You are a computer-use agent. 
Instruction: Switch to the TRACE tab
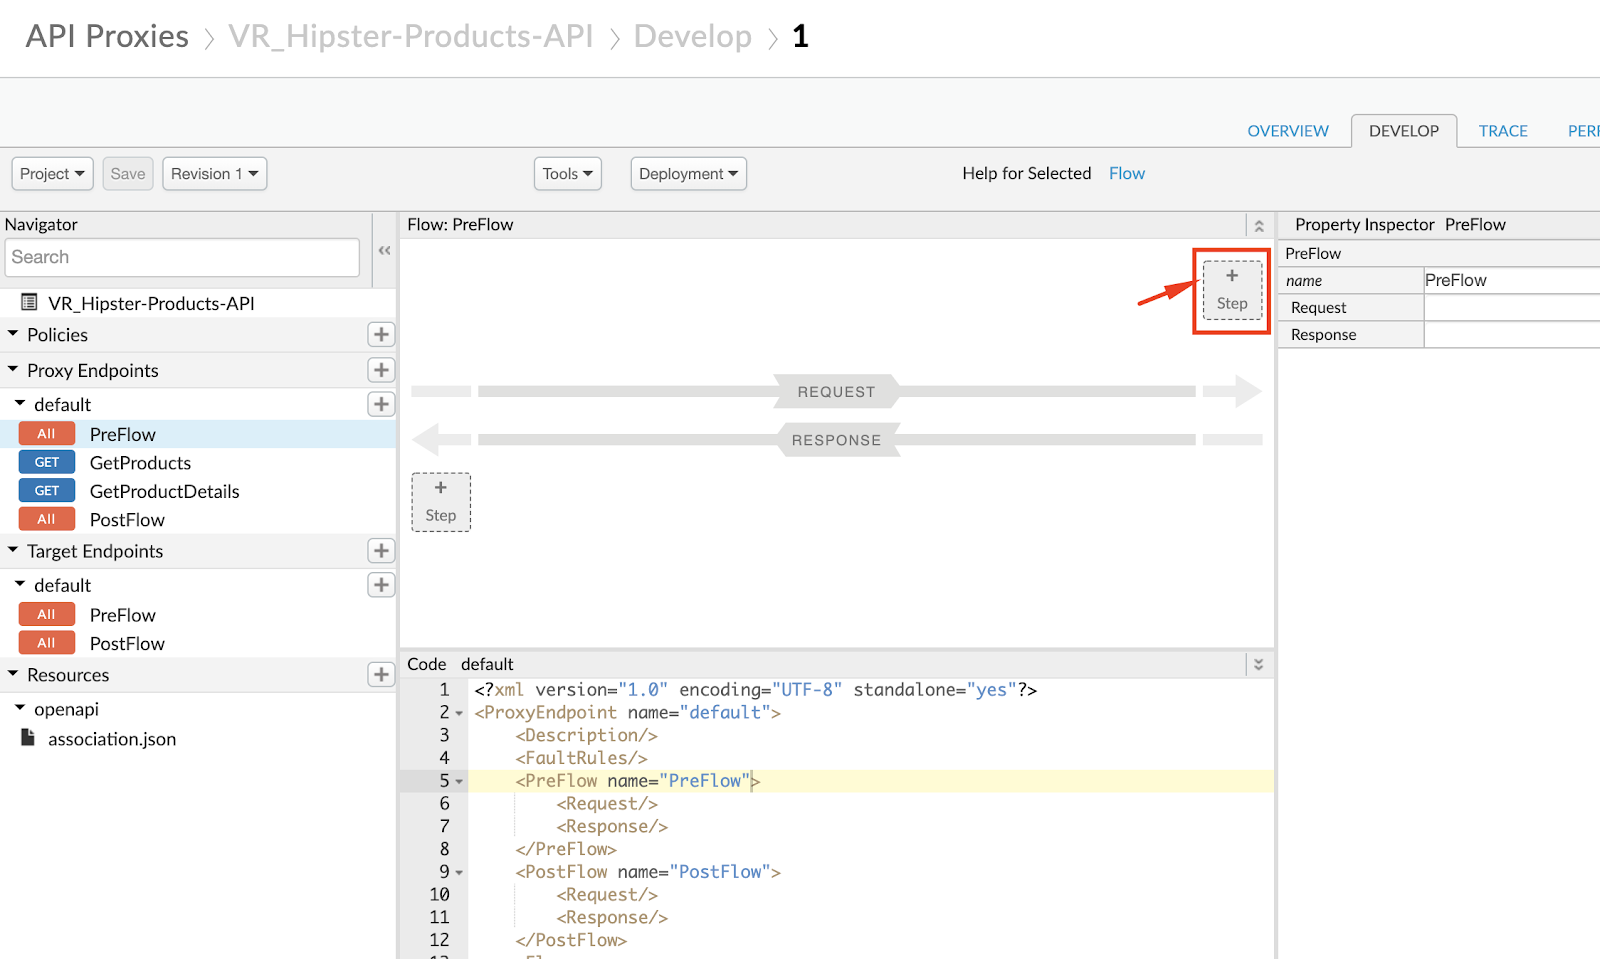[x=1503, y=131]
